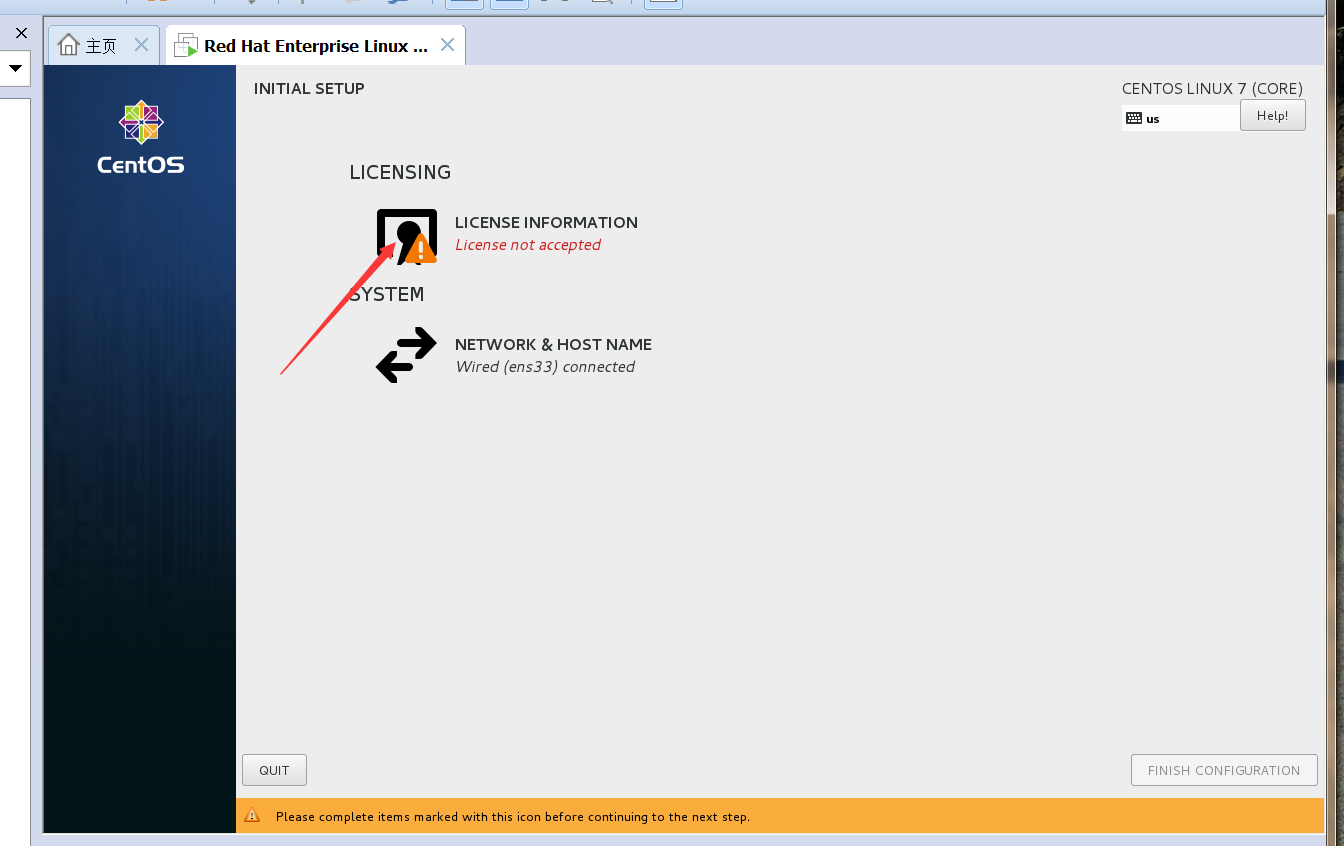Click the FINISH CONFIGURATION button
This screenshot has width=1344, height=846.
(x=1224, y=770)
